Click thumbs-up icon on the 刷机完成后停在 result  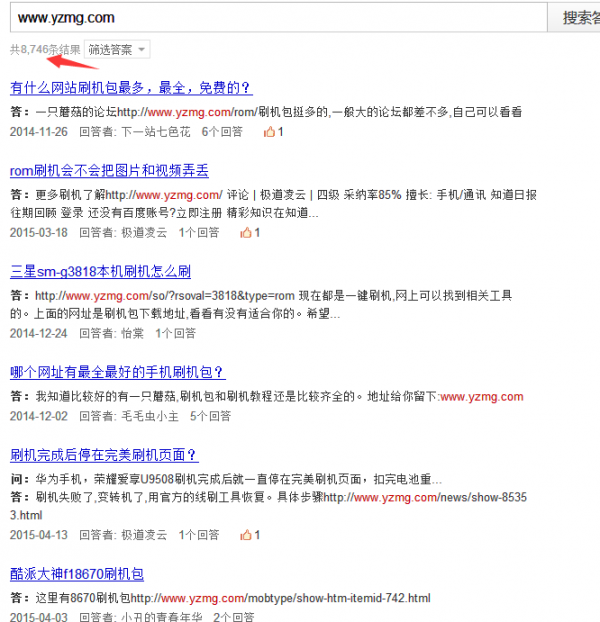(x=246, y=535)
